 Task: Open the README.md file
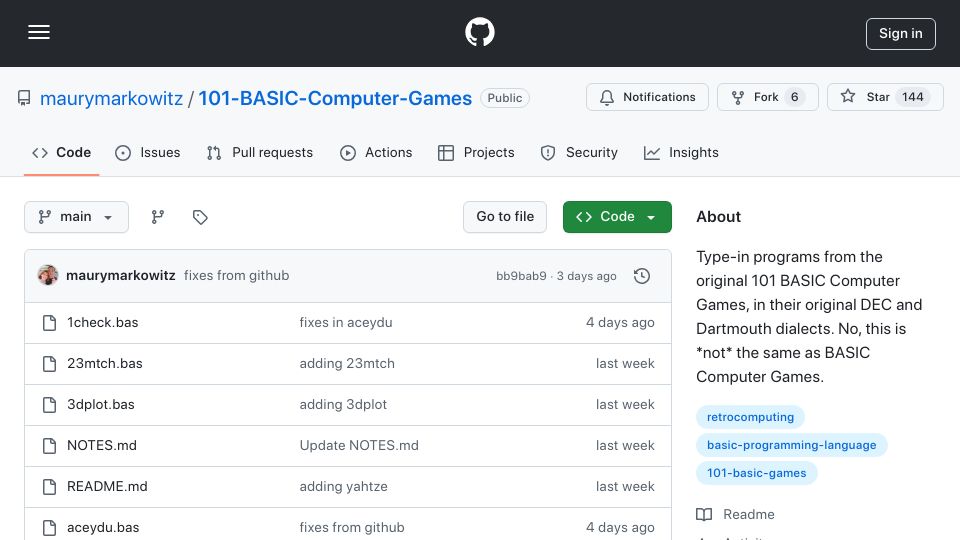[107, 487]
